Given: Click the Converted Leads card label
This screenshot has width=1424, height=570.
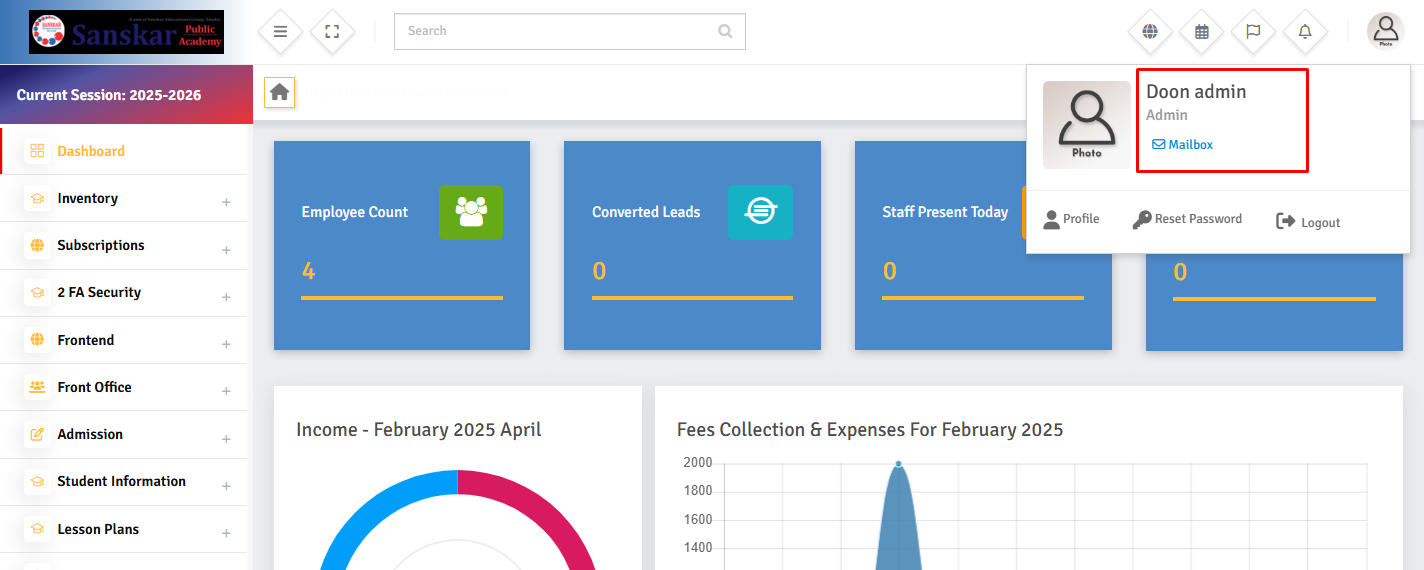Looking at the screenshot, I should 646,212.
